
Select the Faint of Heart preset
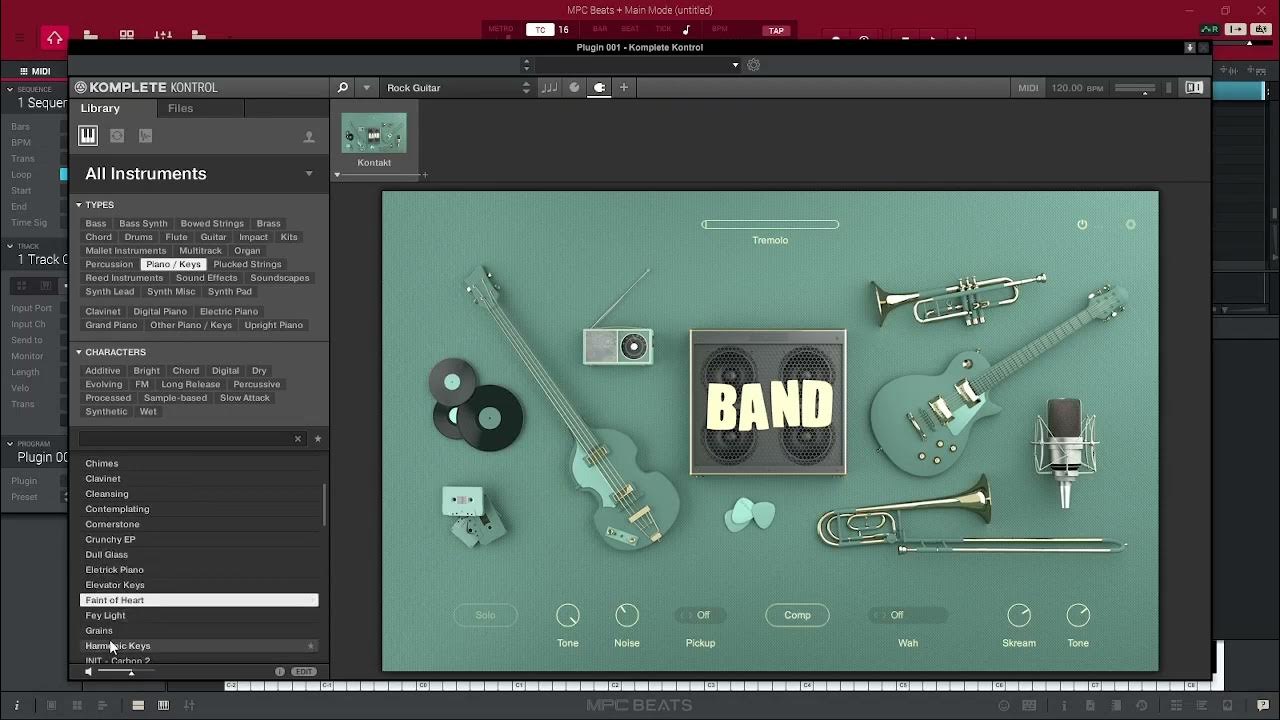(x=199, y=600)
